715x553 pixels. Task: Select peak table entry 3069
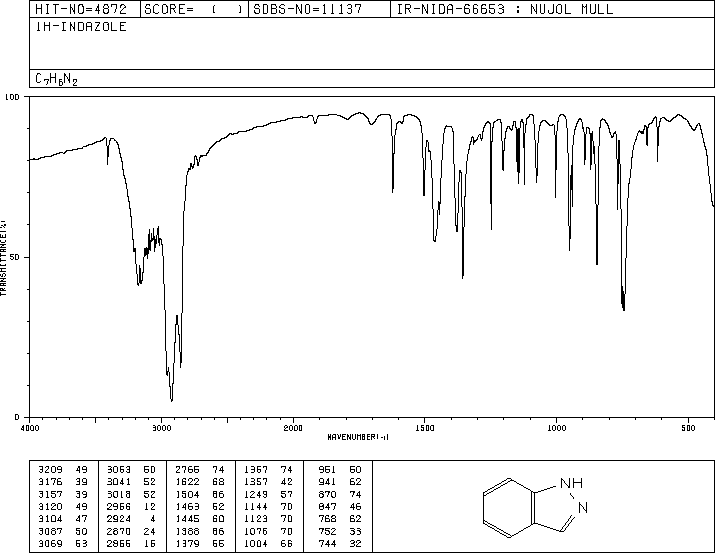pyautogui.click(x=50, y=543)
